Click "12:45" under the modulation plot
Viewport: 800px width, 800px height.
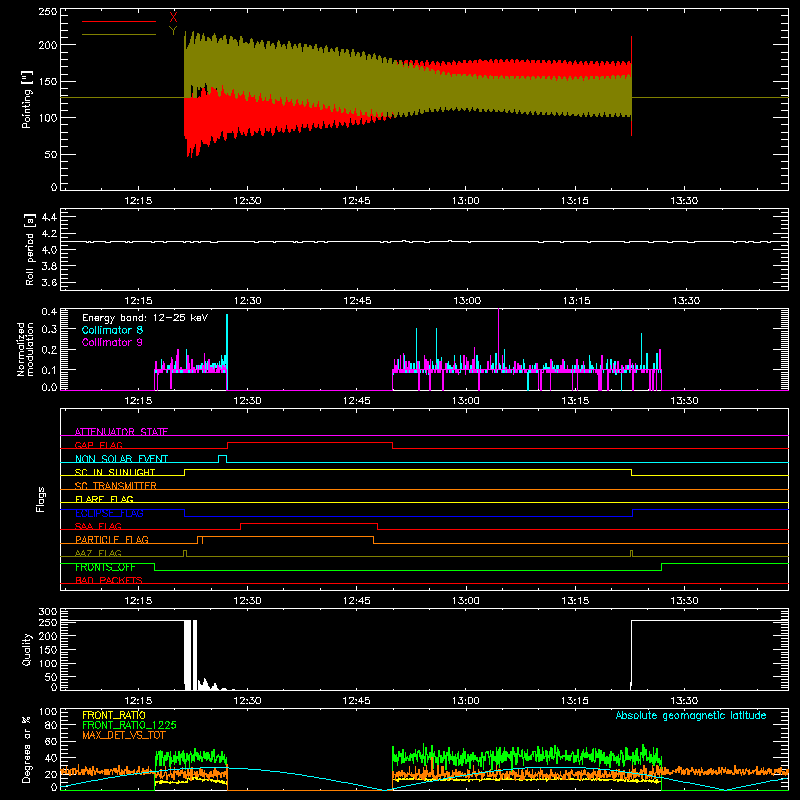(356, 401)
